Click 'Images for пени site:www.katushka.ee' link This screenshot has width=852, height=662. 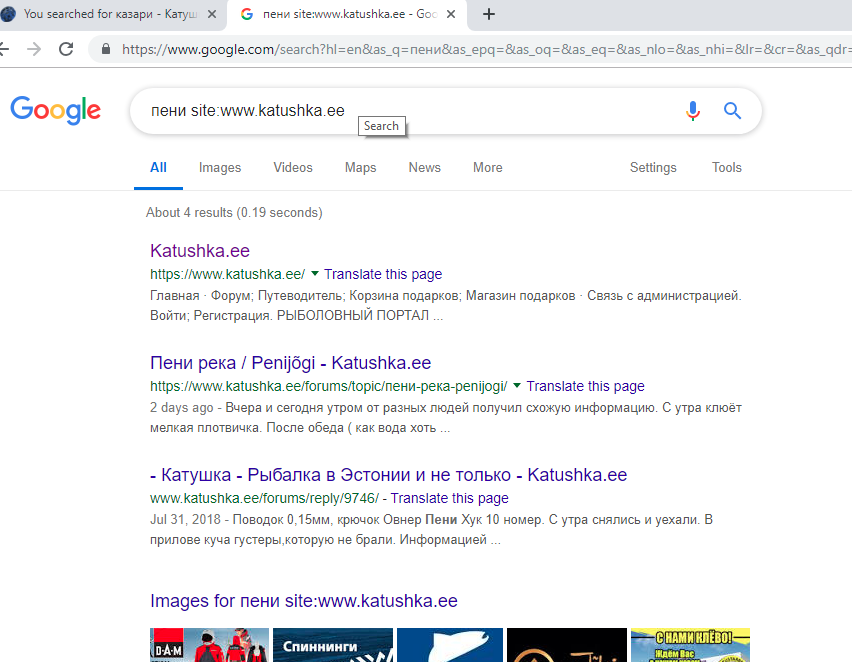tap(303, 601)
